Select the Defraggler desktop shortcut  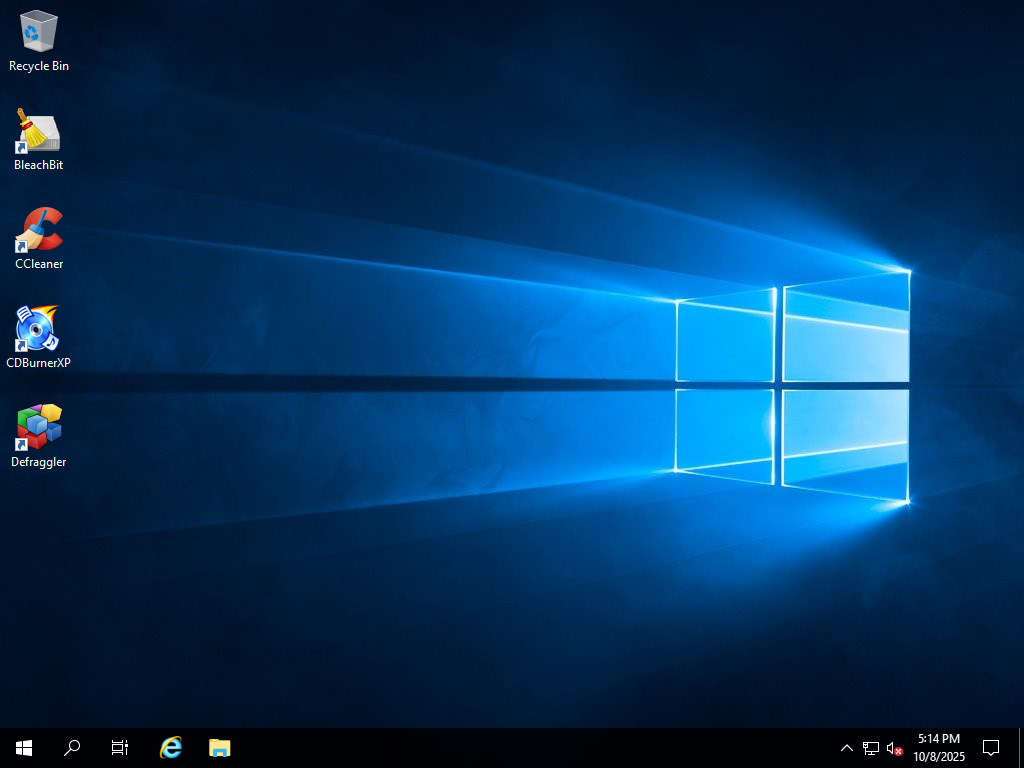(39, 436)
